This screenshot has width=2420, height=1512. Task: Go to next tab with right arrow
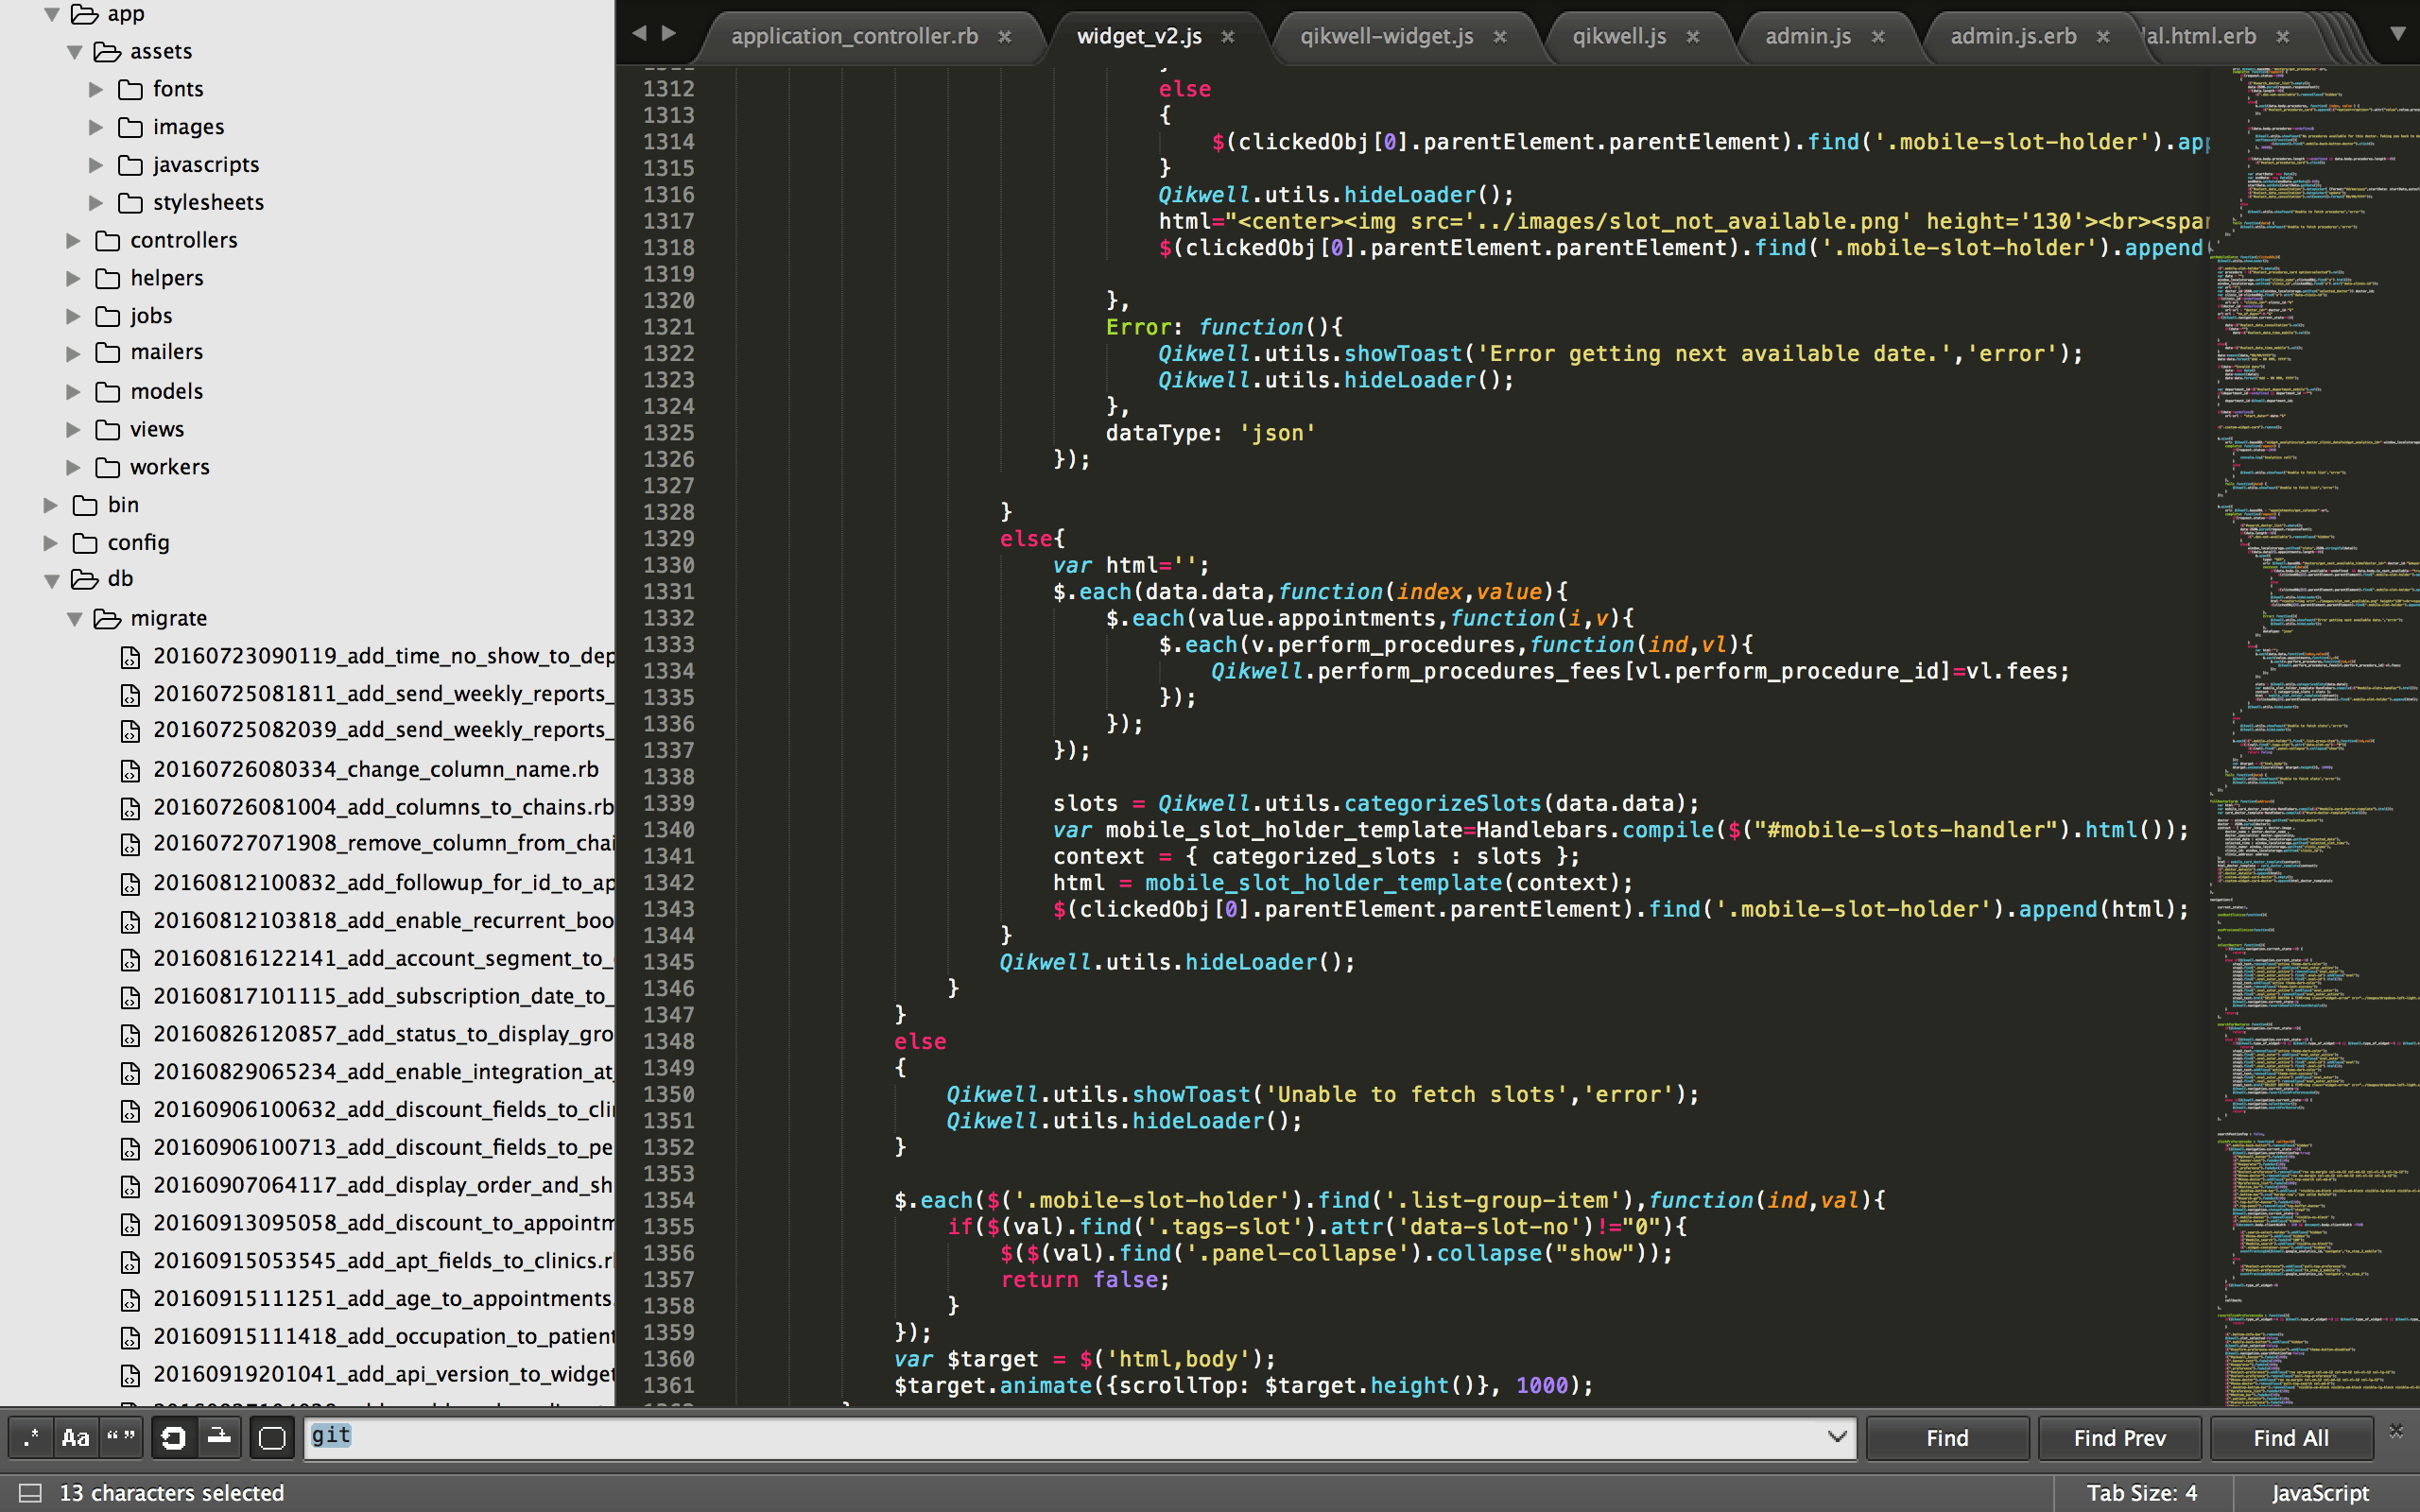click(x=669, y=33)
